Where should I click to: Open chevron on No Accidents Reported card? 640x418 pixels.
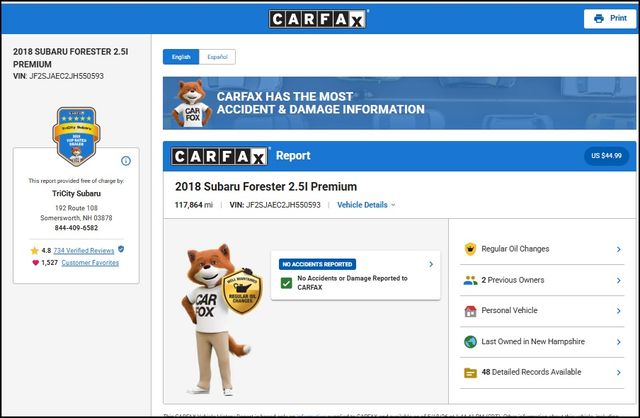tap(431, 265)
